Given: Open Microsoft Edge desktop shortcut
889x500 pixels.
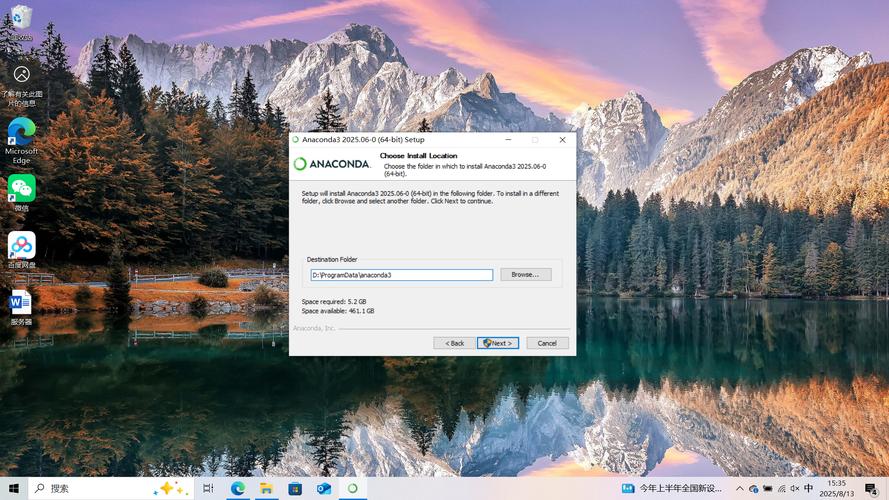Looking at the screenshot, I should tap(22, 141).
